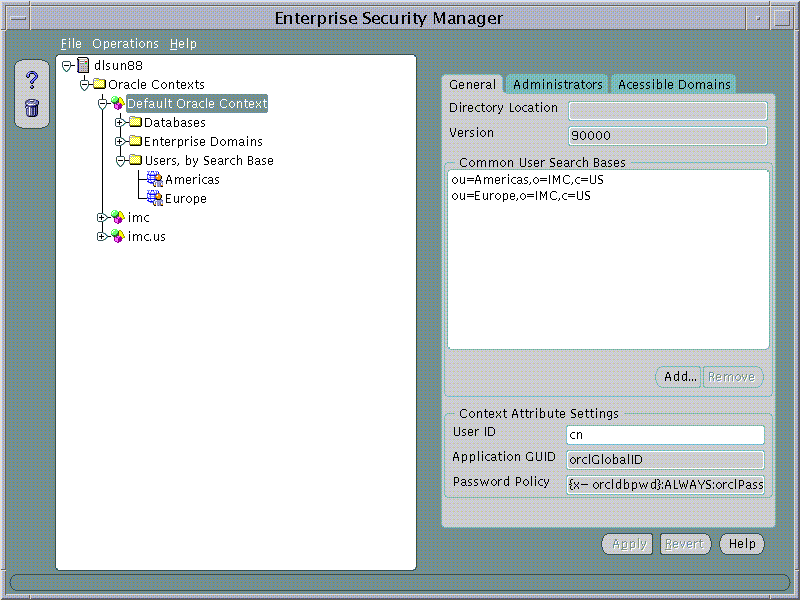
Task: Select Users, by Search Base label
Action: pos(209,161)
